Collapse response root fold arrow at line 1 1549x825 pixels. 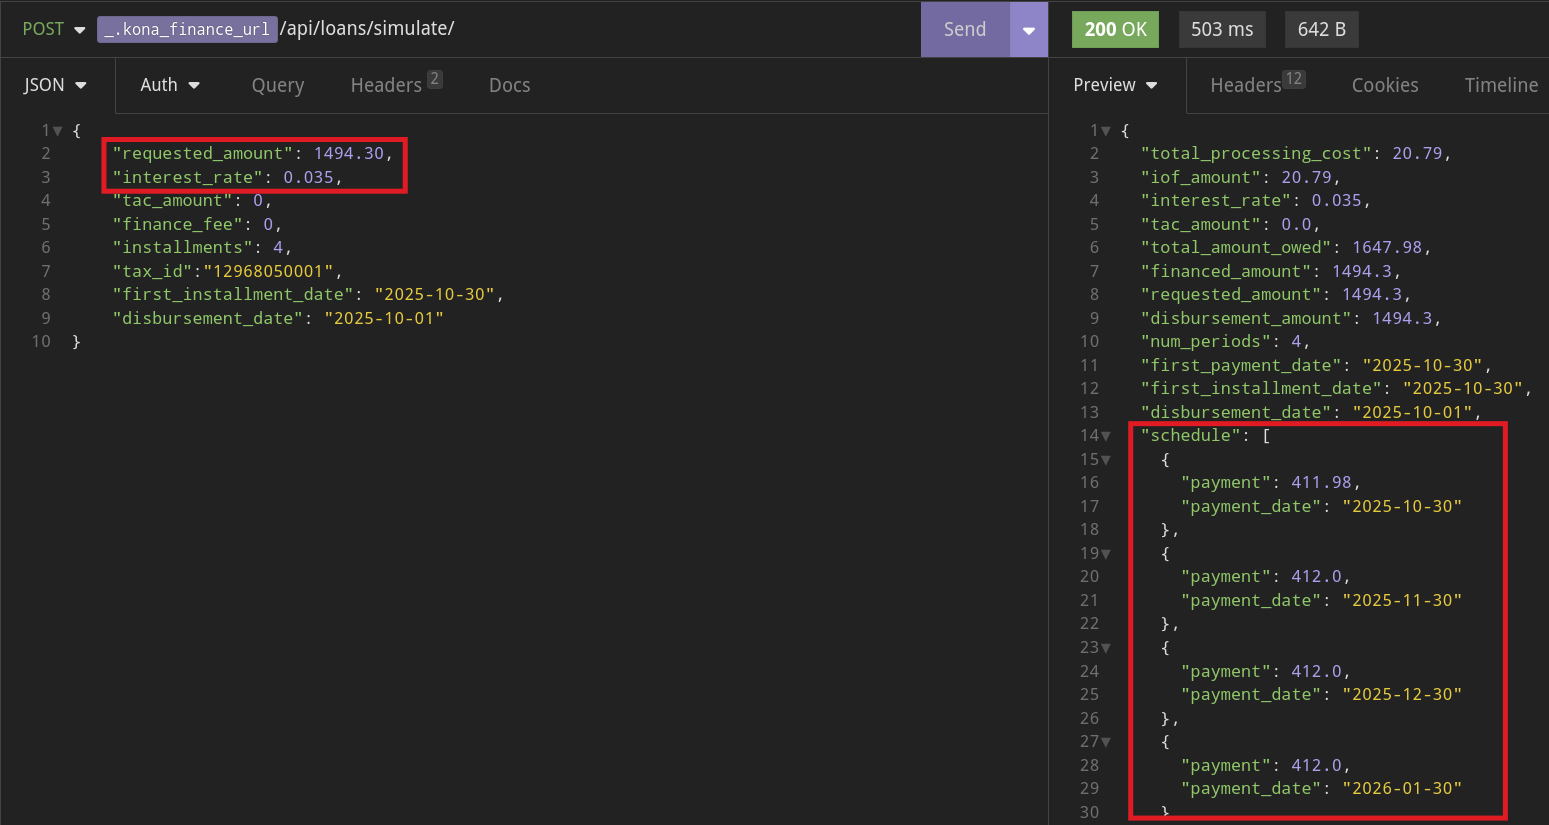(1105, 131)
